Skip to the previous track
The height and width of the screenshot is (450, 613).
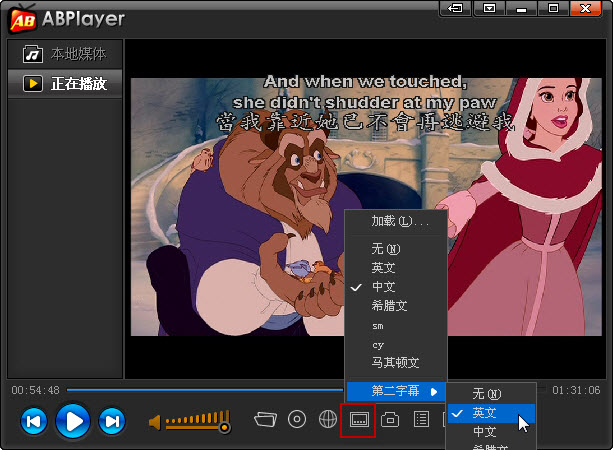[33, 421]
